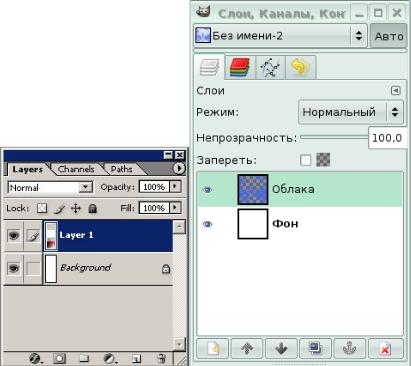Click the Непрозрачность opacity slider
411x366 pixels.
334,137
